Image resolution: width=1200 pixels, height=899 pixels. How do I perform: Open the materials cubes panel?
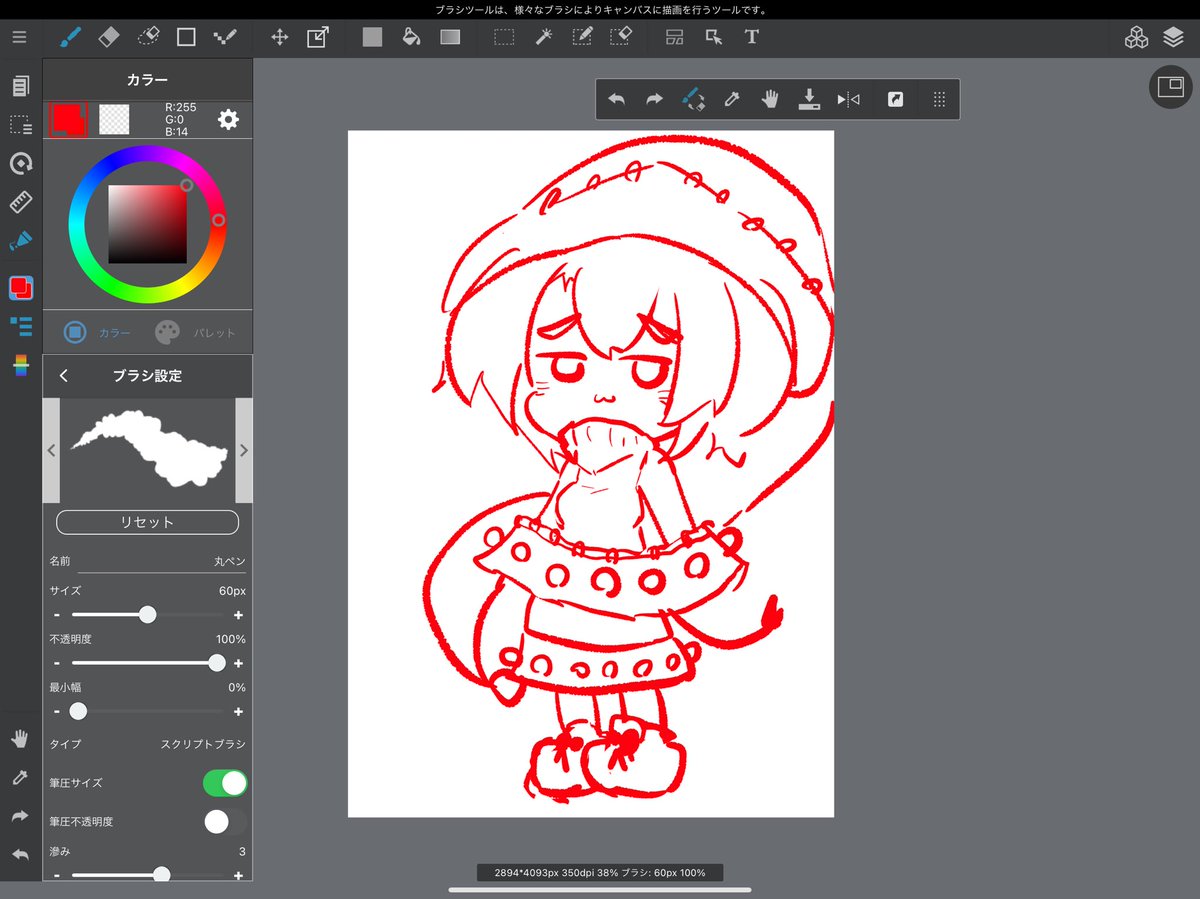click(1136, 38)
